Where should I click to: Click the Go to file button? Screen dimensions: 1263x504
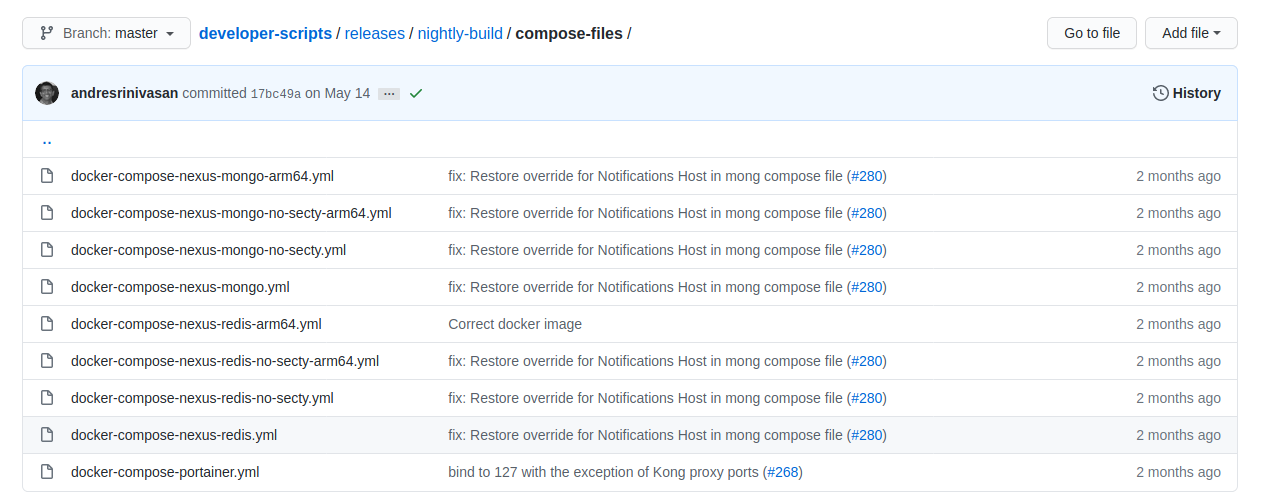[x=1092, y=33]
